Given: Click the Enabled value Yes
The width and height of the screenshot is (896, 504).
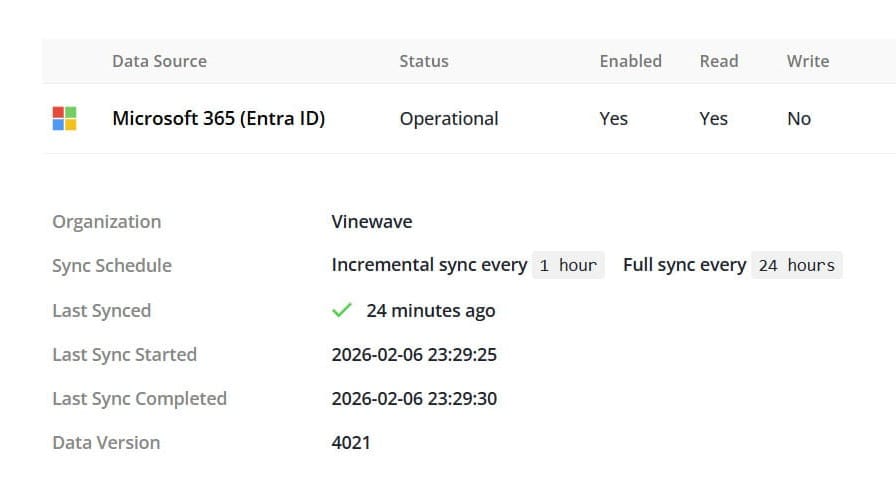Looking at the screenshot, I should (614, 119).
